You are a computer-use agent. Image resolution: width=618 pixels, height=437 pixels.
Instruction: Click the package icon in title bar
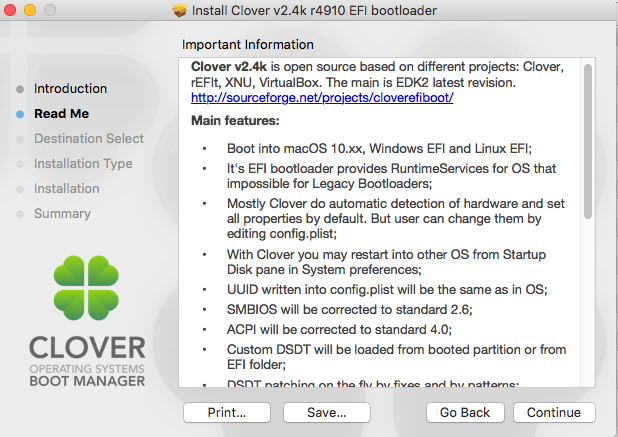(x=179, y=10)
